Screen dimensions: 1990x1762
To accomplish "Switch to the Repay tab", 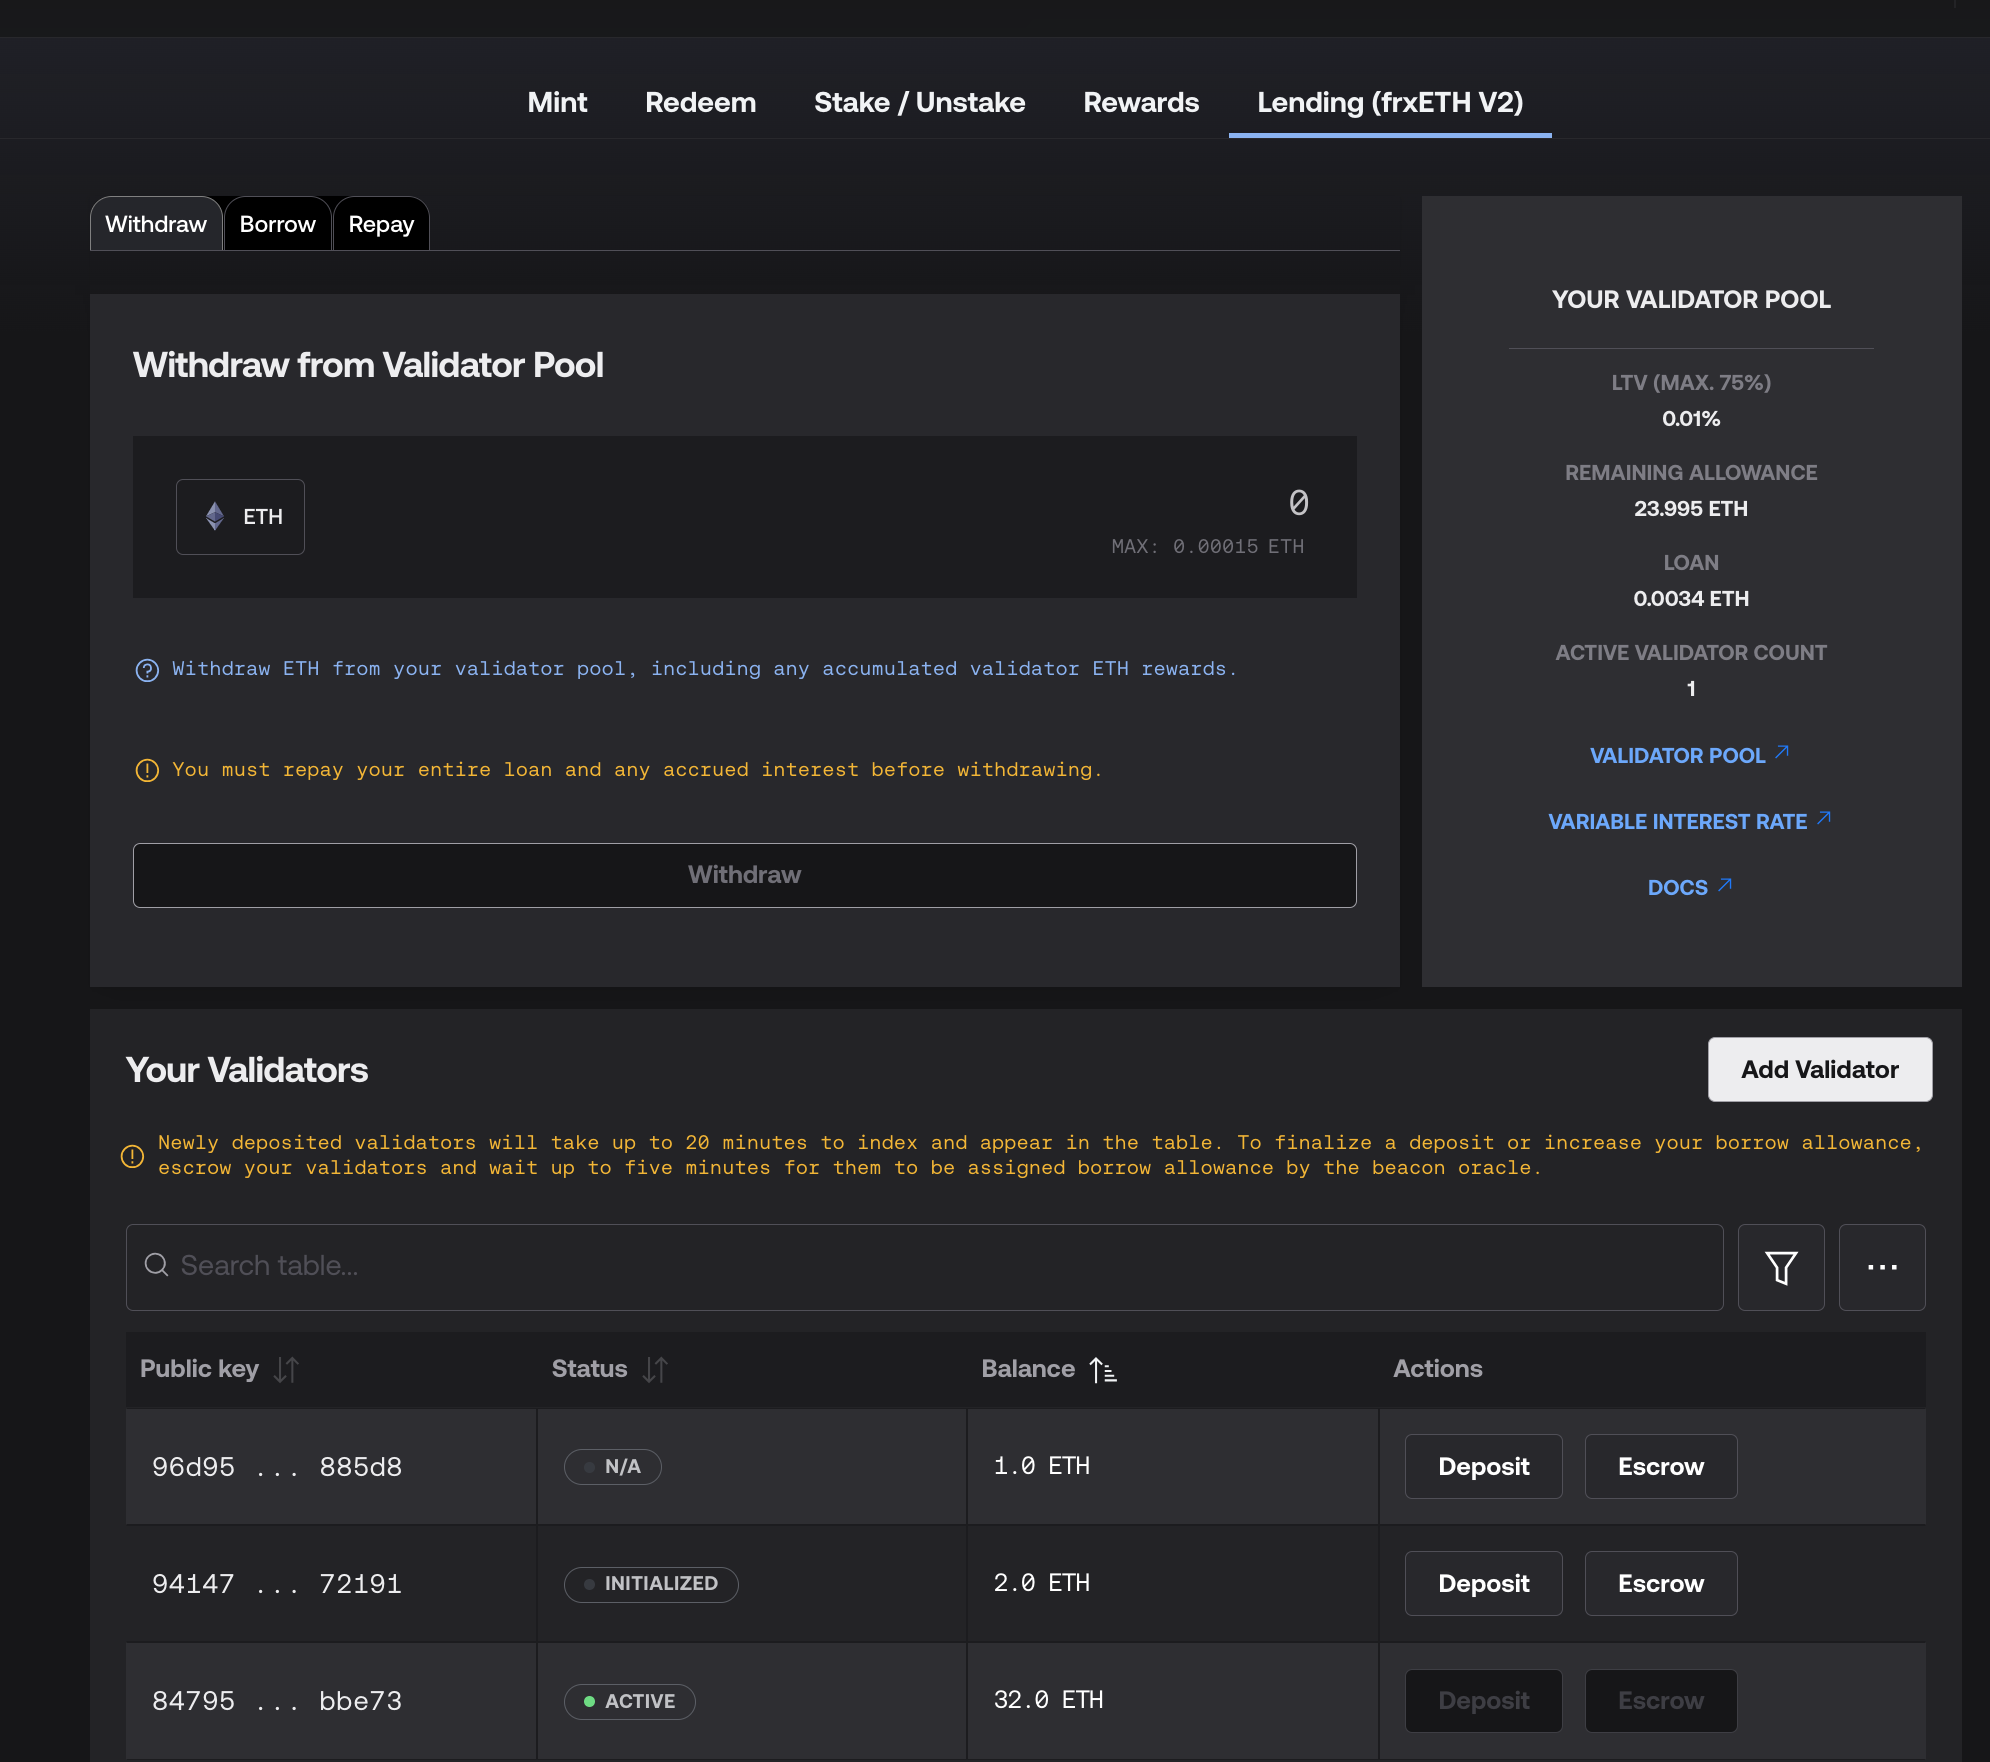I will [380, 224].
